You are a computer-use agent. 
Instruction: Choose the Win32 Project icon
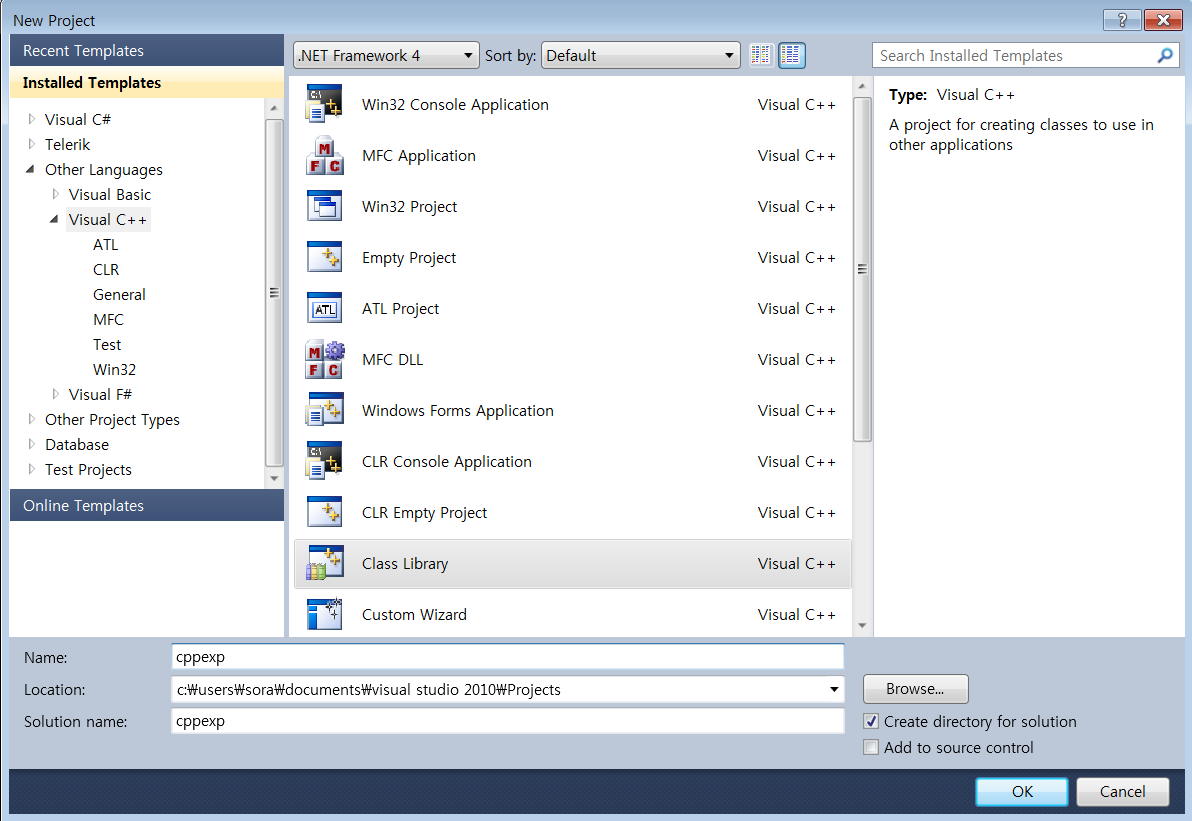tap(324, 206)
